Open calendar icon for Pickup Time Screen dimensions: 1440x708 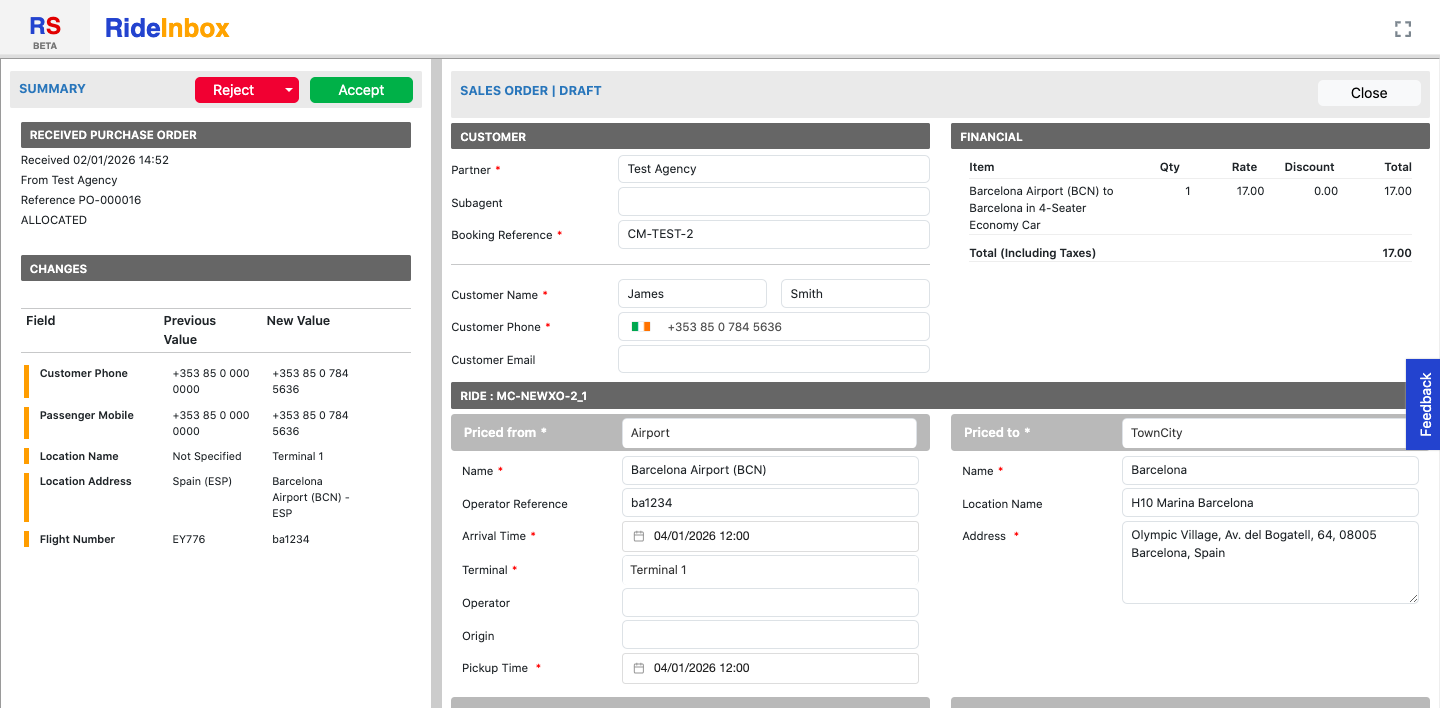pyautogui.click(x=639, y=668)
